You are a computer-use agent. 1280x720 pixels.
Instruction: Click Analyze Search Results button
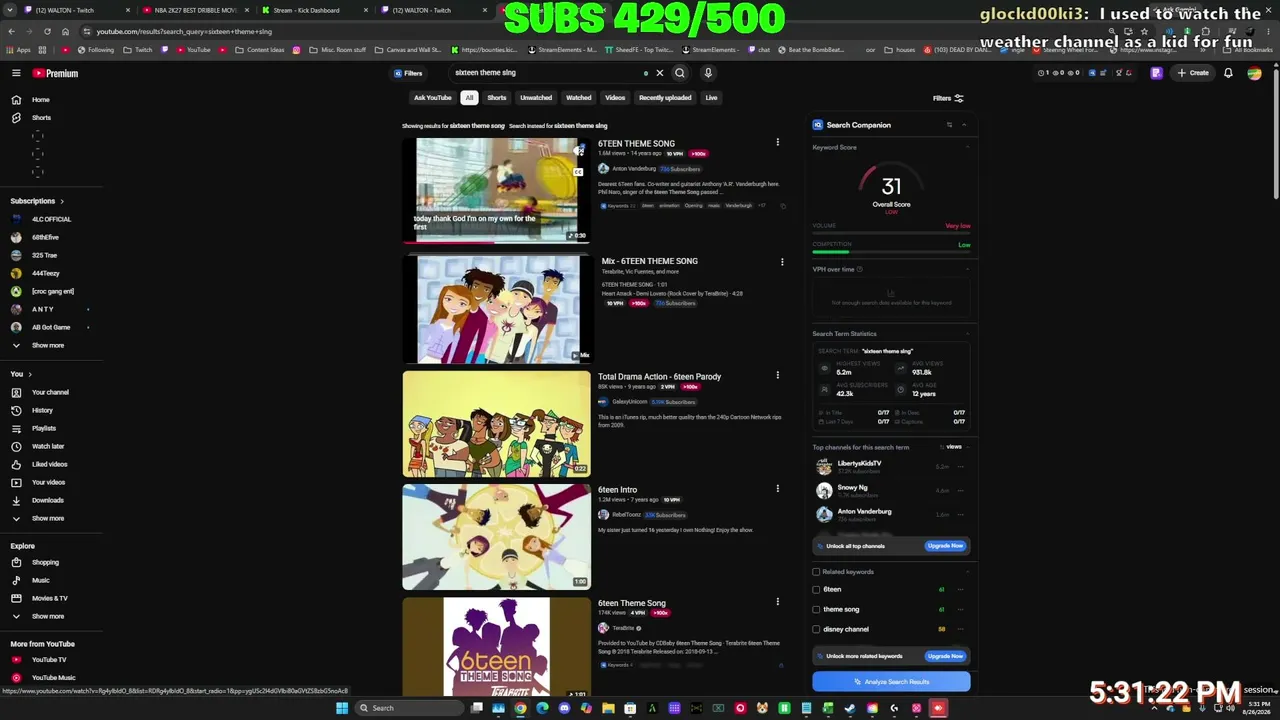pos(891,682)
